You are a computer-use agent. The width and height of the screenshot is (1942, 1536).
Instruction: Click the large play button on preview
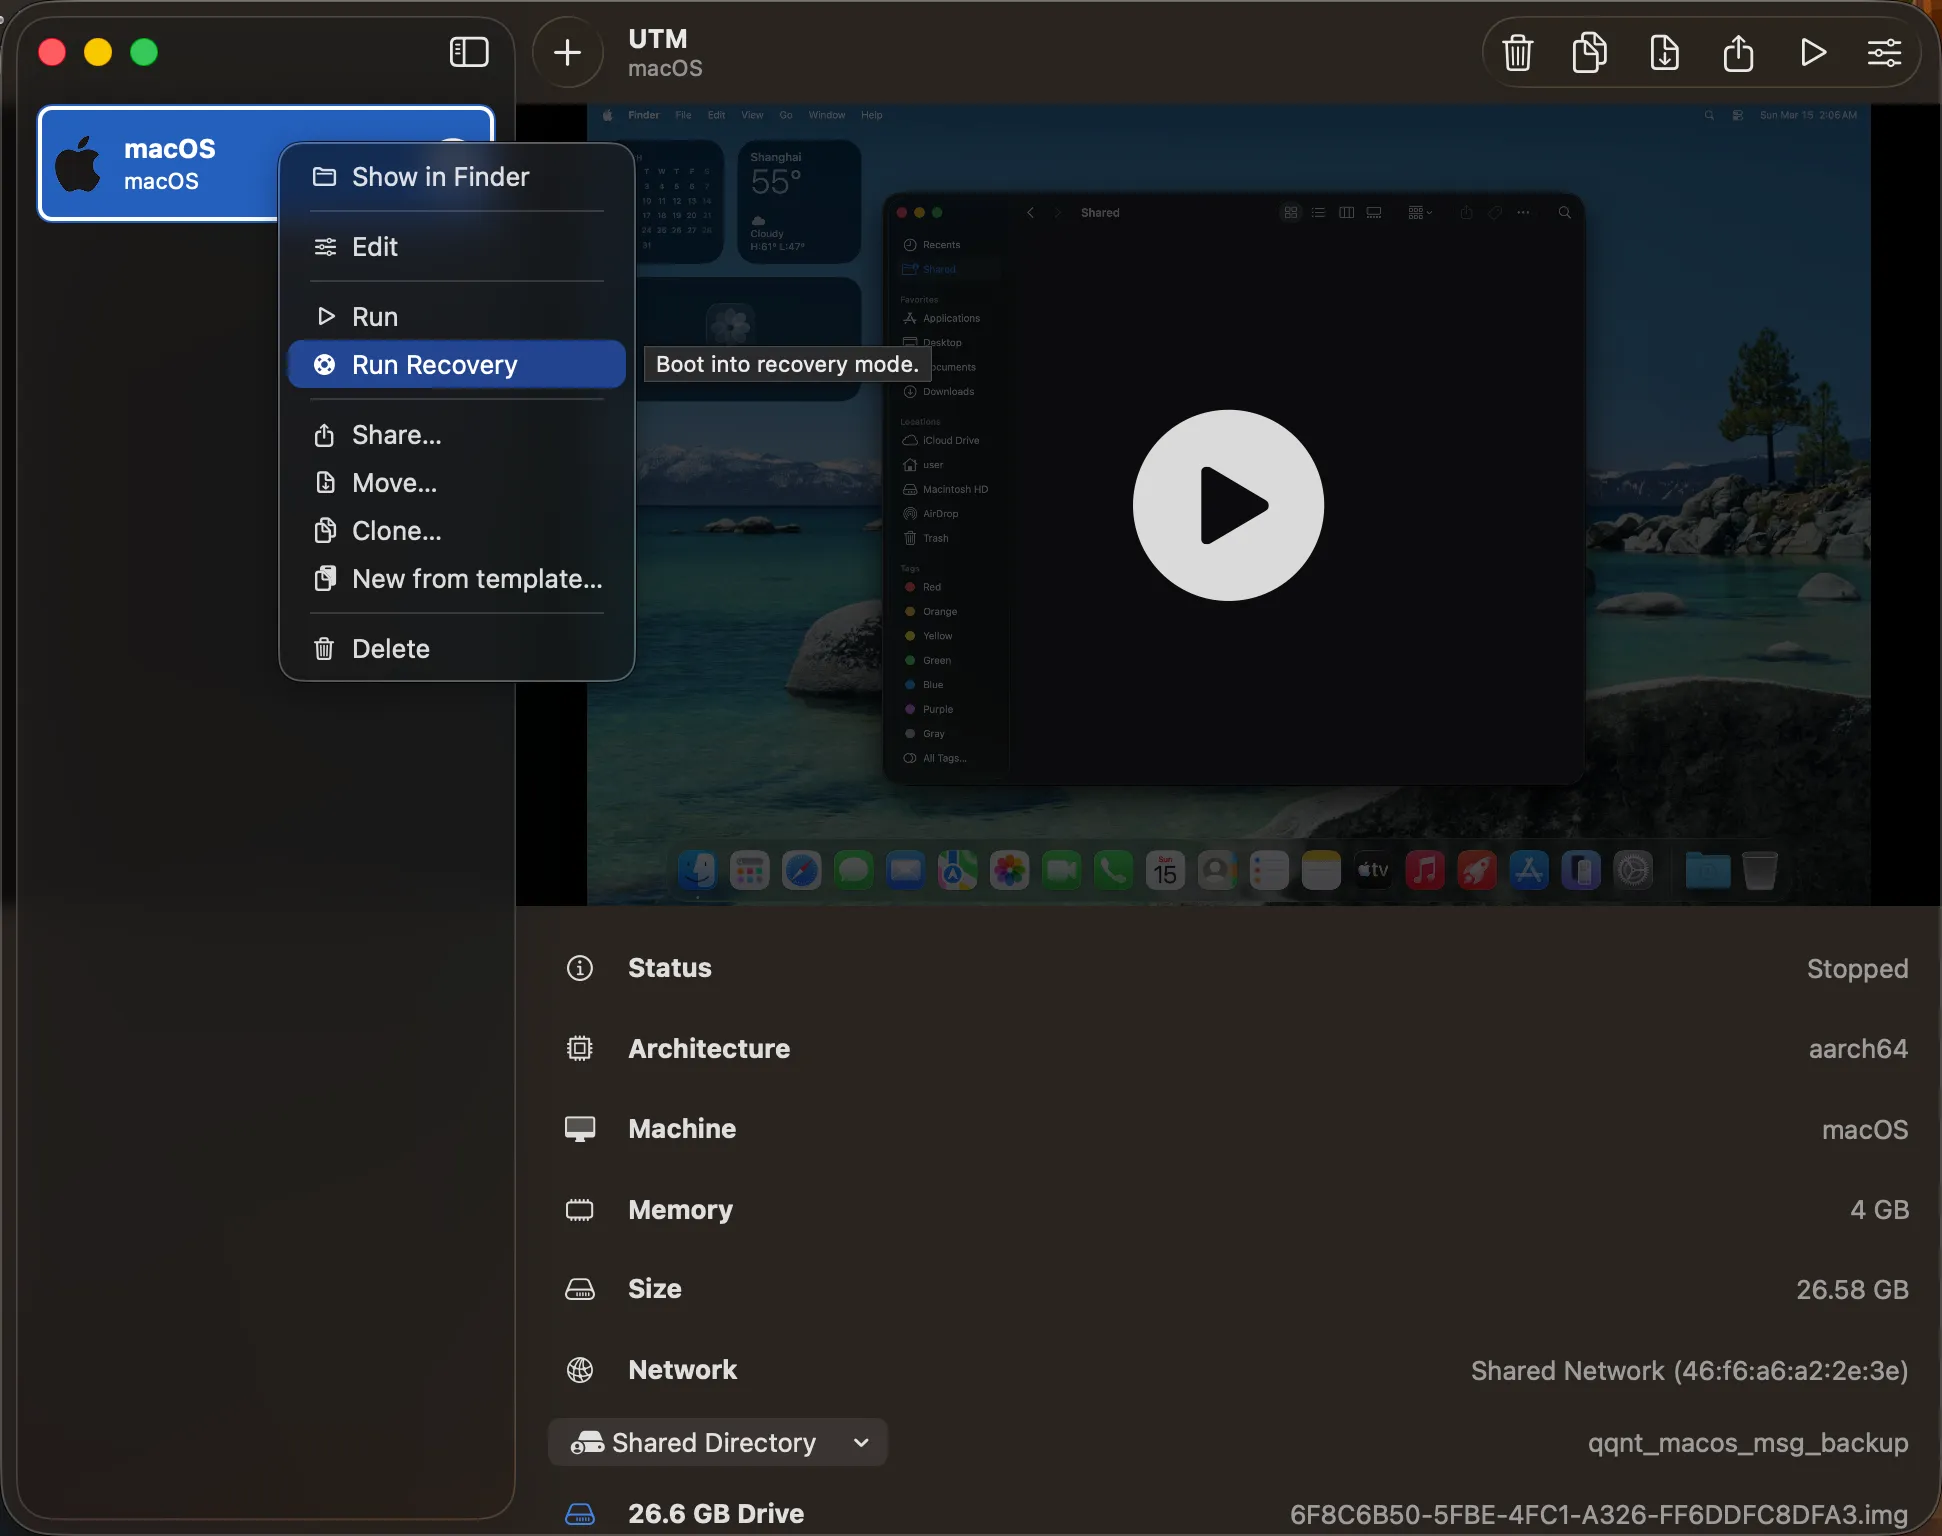[1228, 505]
